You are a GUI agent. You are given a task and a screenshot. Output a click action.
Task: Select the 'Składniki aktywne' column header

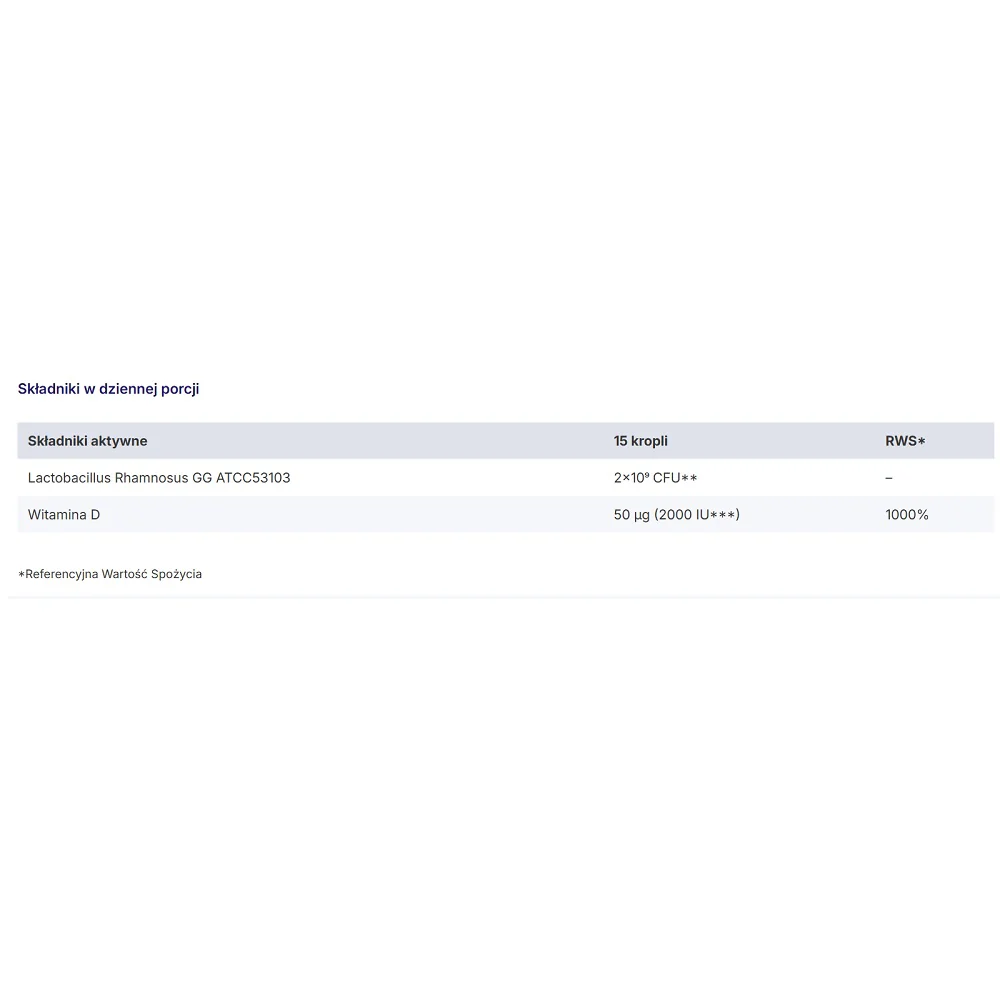(x=87, y=441)
